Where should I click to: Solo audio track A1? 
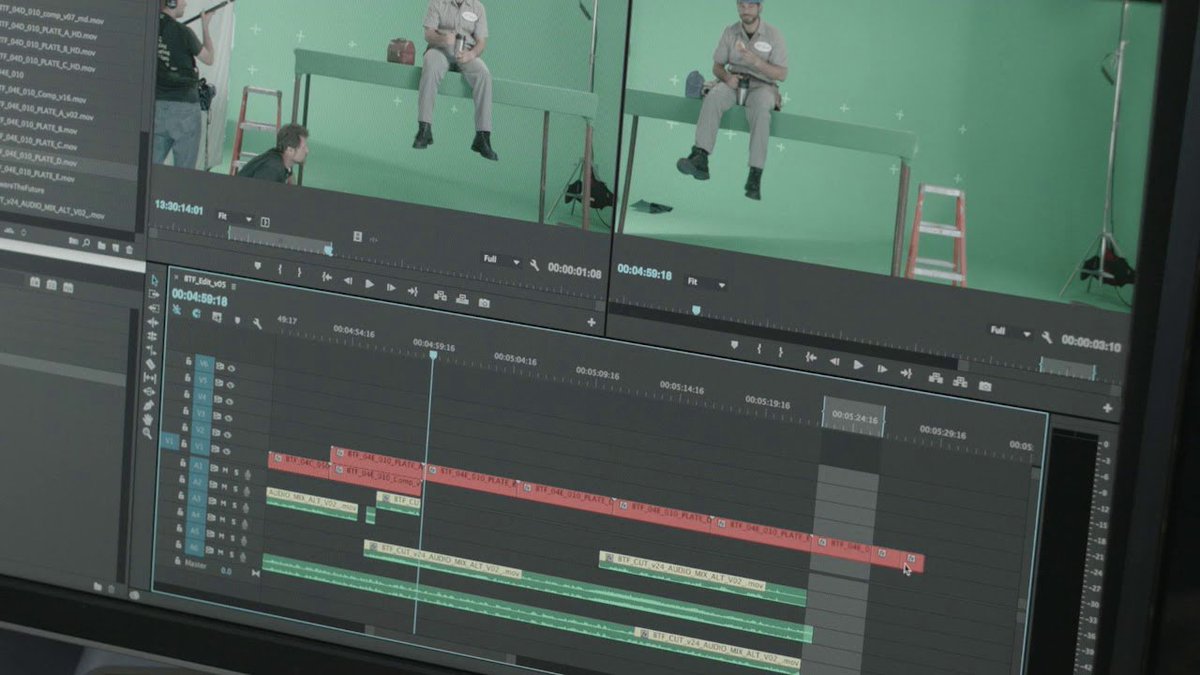coord(236,472)
